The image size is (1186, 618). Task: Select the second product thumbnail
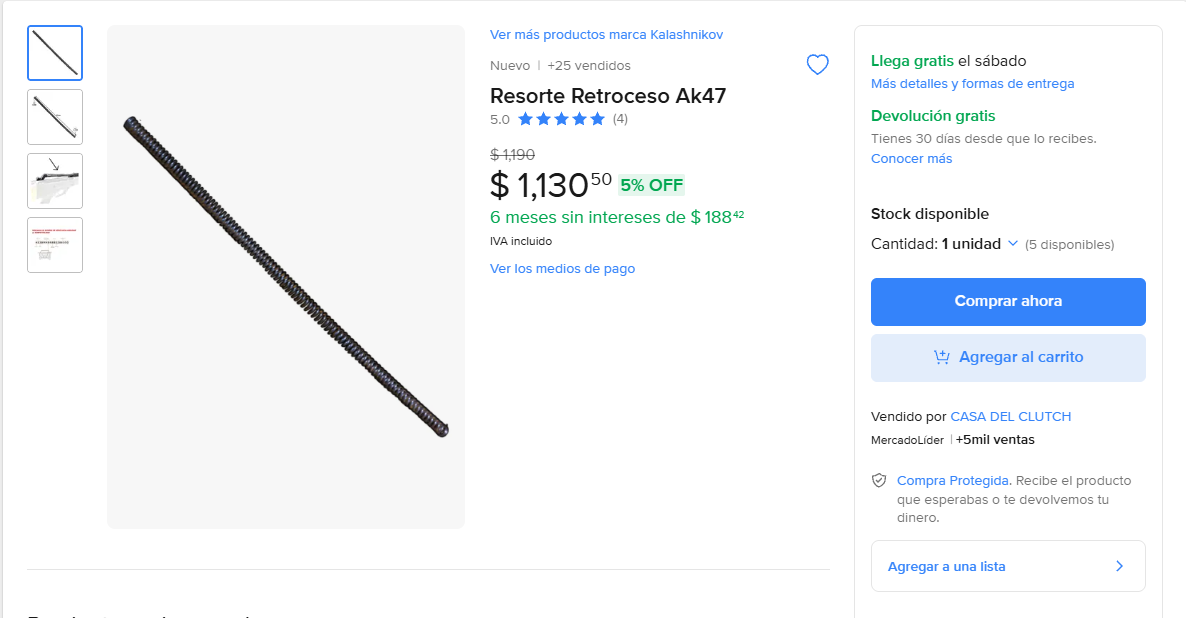pos(55,117)
